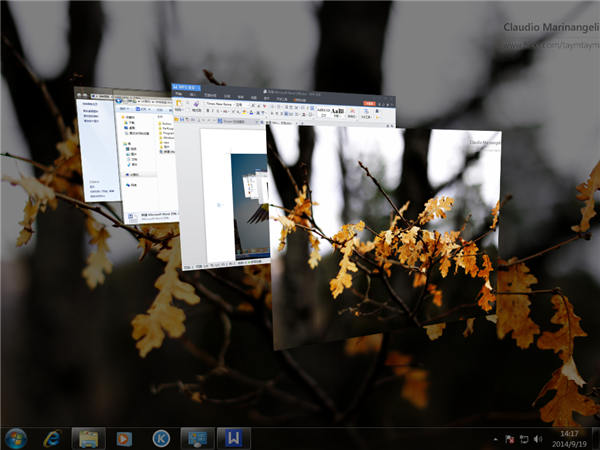Click the Action Center flag tray icon
The height and width of the screenshot is (450, 600).
pyautogui.click(x=510, y=439)
